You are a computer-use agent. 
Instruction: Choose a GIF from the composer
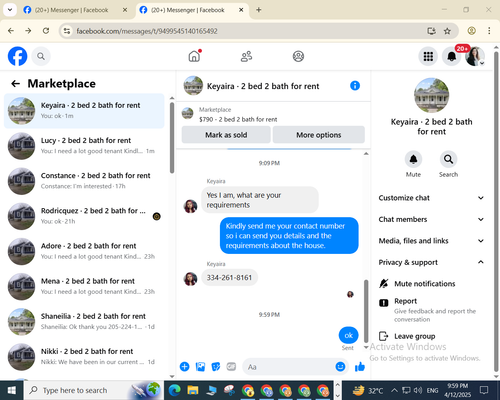coord(231,367)
